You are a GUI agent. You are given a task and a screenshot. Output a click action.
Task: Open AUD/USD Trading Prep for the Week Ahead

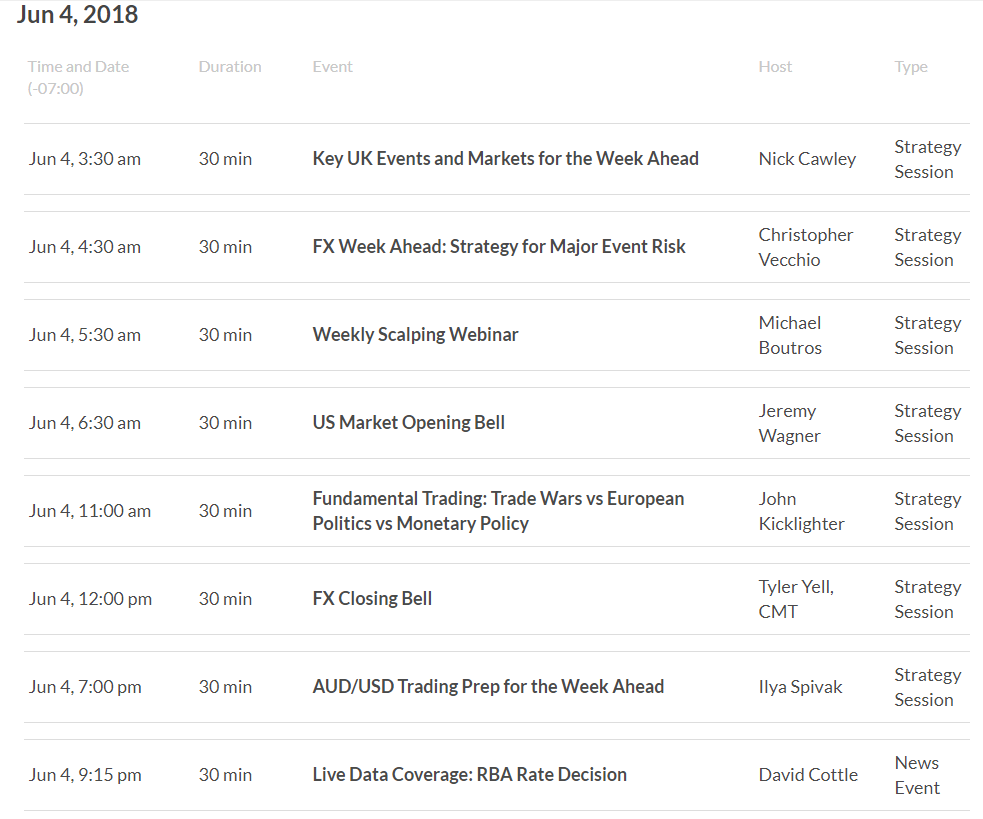pos(488,687)
